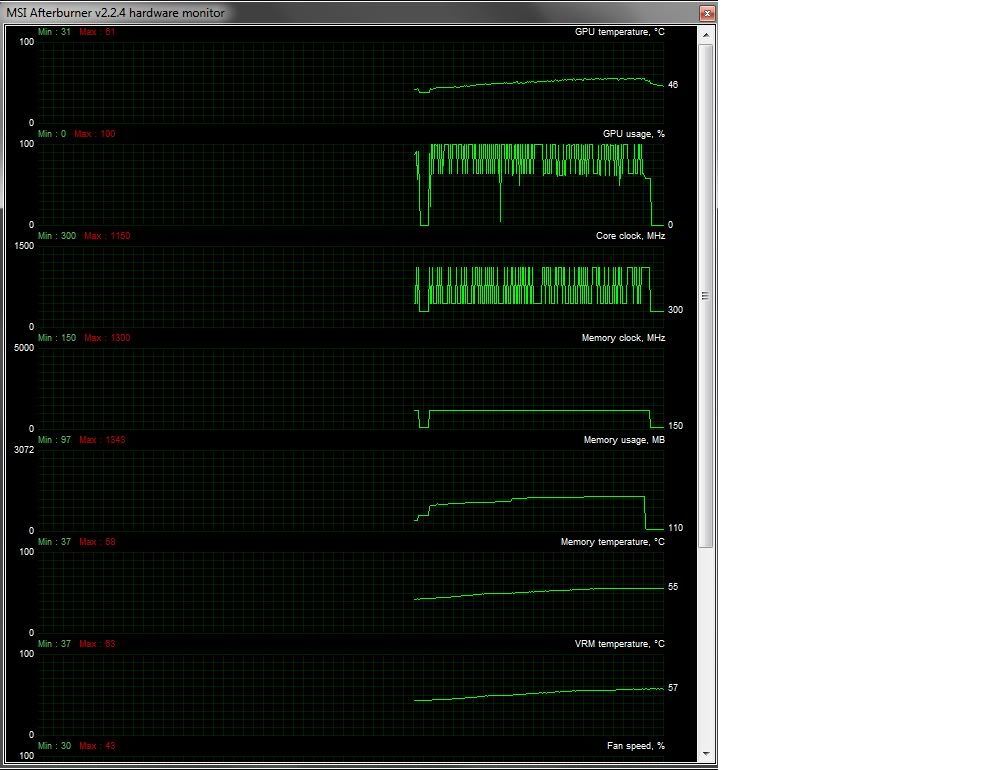Click the 1500 core clock axis label
The image size is (1008, 770).
coord(24,246)
